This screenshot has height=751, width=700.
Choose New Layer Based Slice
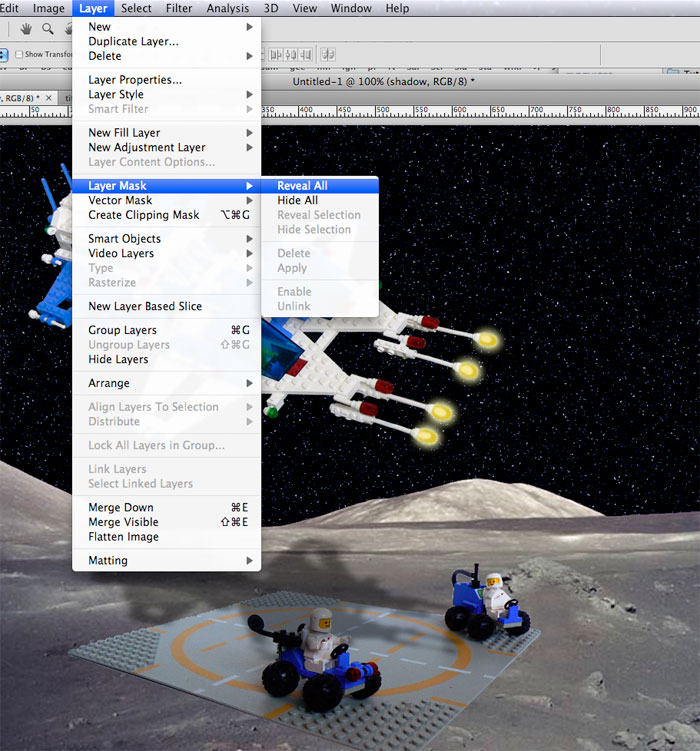click(x=166, y=306)
